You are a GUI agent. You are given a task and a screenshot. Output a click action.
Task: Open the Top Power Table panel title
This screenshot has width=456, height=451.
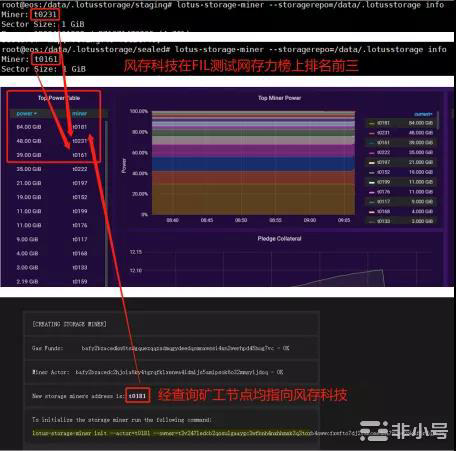pyautogui.click(x=59, y=98)
